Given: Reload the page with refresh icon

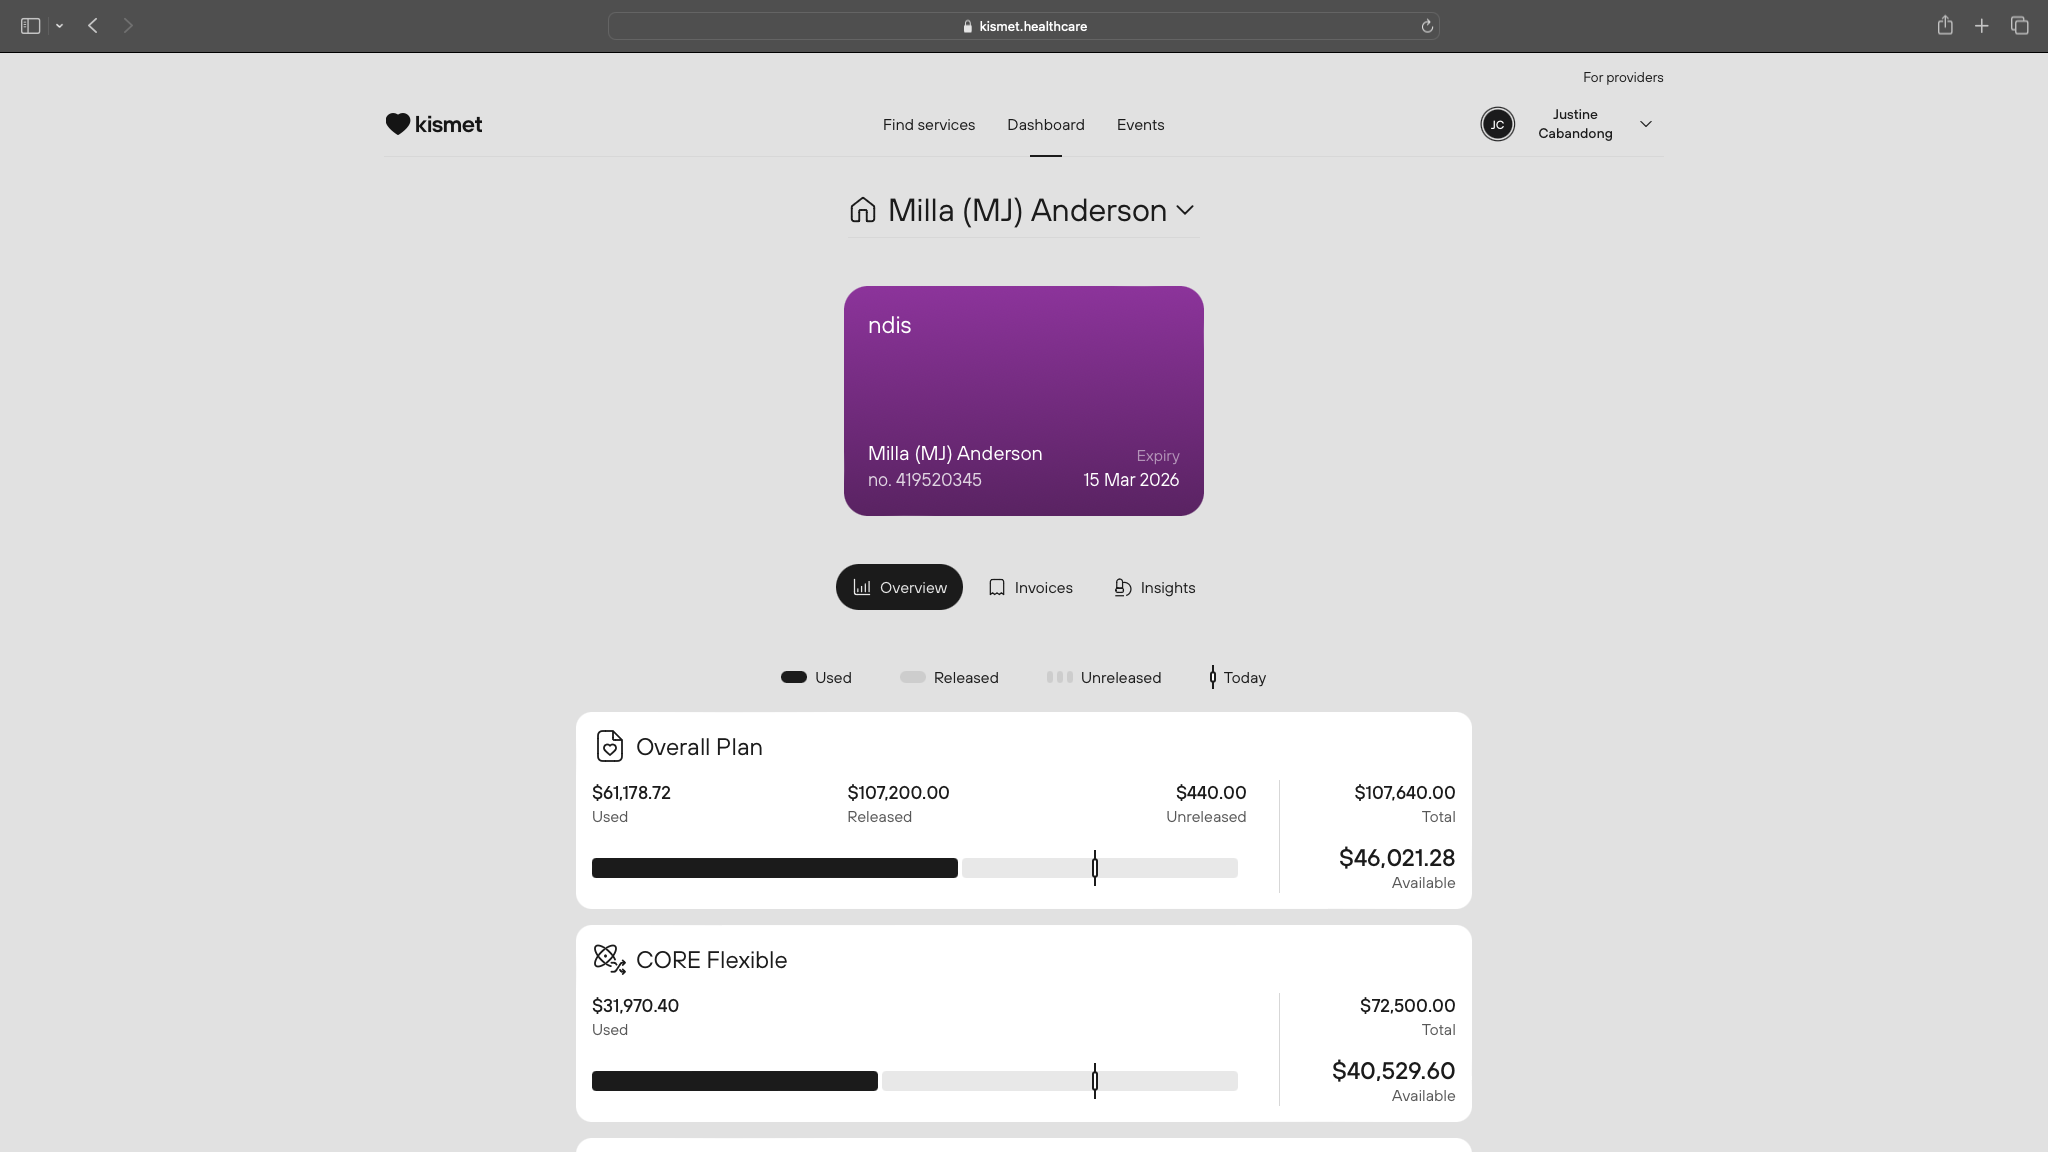Looking at the screenshot, I should [1427, 26].
